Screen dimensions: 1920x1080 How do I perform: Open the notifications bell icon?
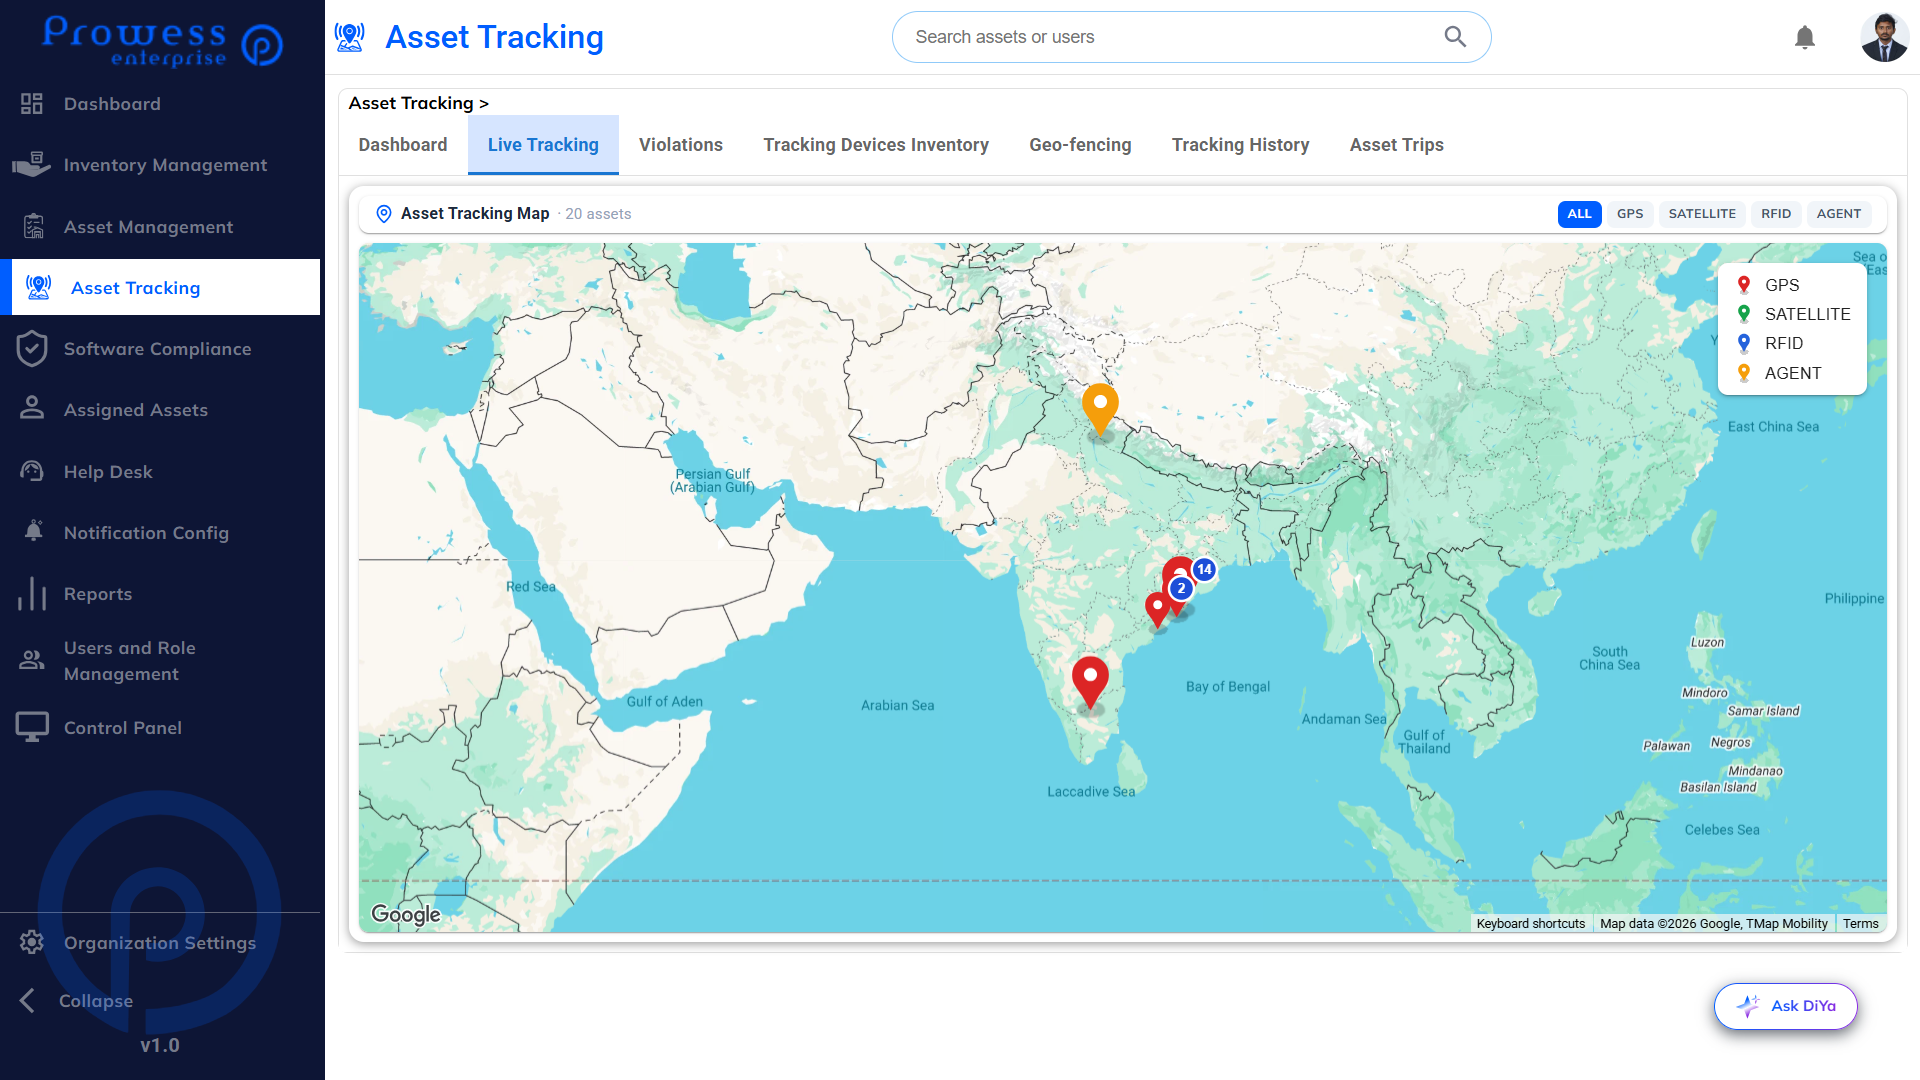(1805, 38)
